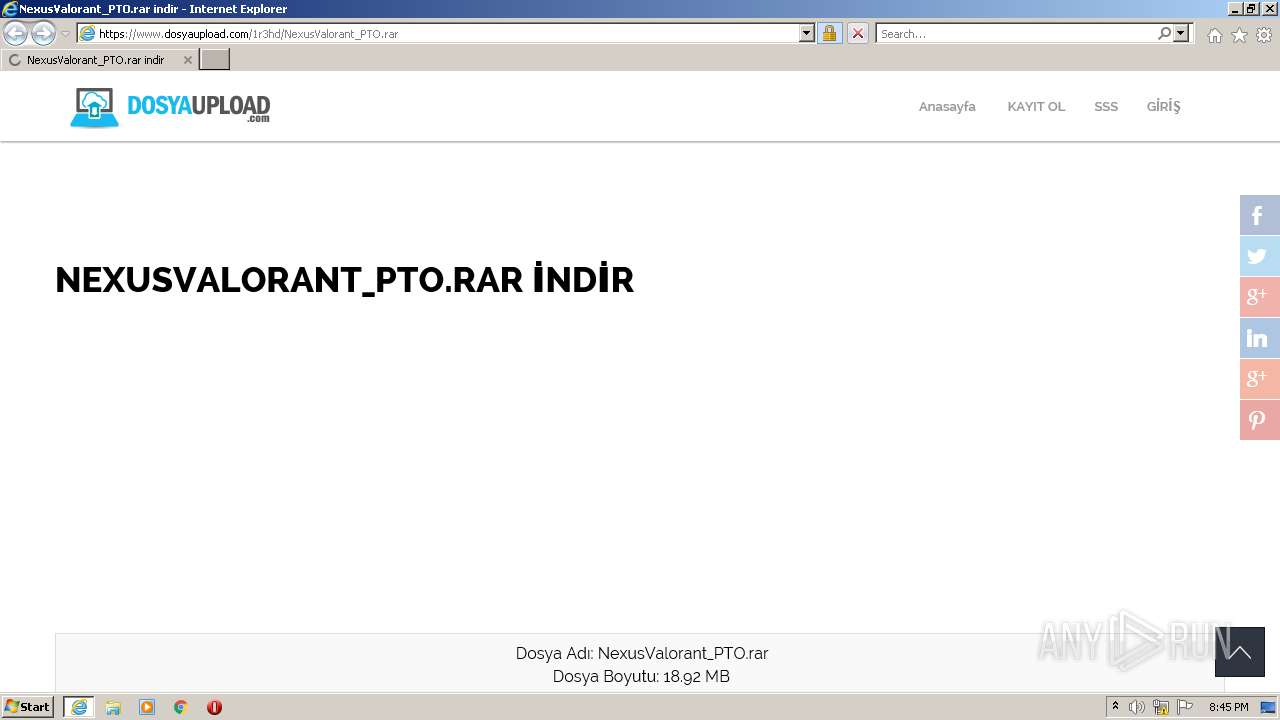The height and width of the screenshot is (720, 1280).
Task: Click the magnifier search icon
Action: coord(1164,34)
